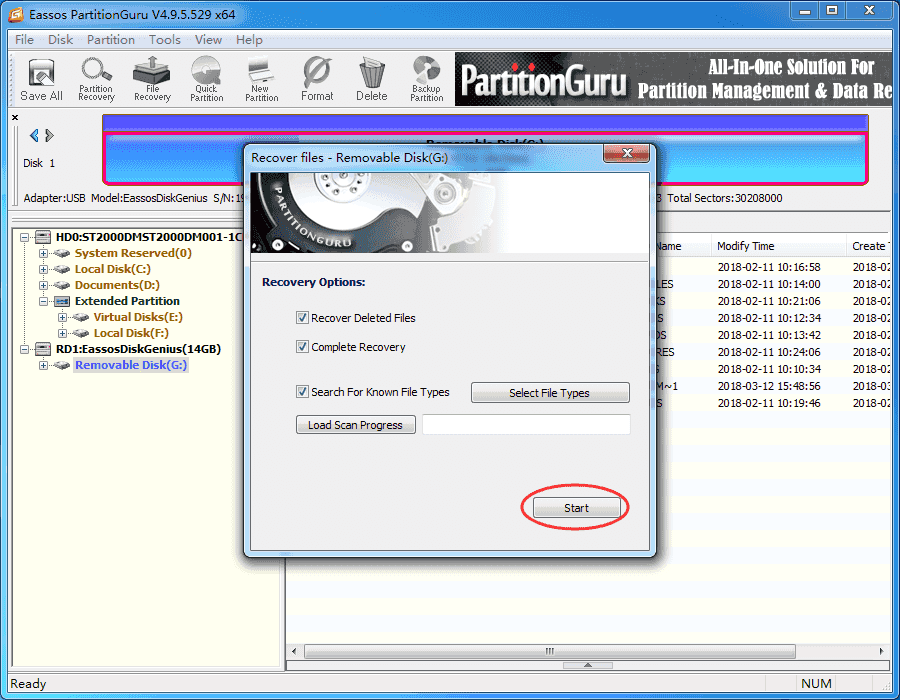Go to next disk arrow
This screenshot has width=900, height=700.
coord(49,135)
